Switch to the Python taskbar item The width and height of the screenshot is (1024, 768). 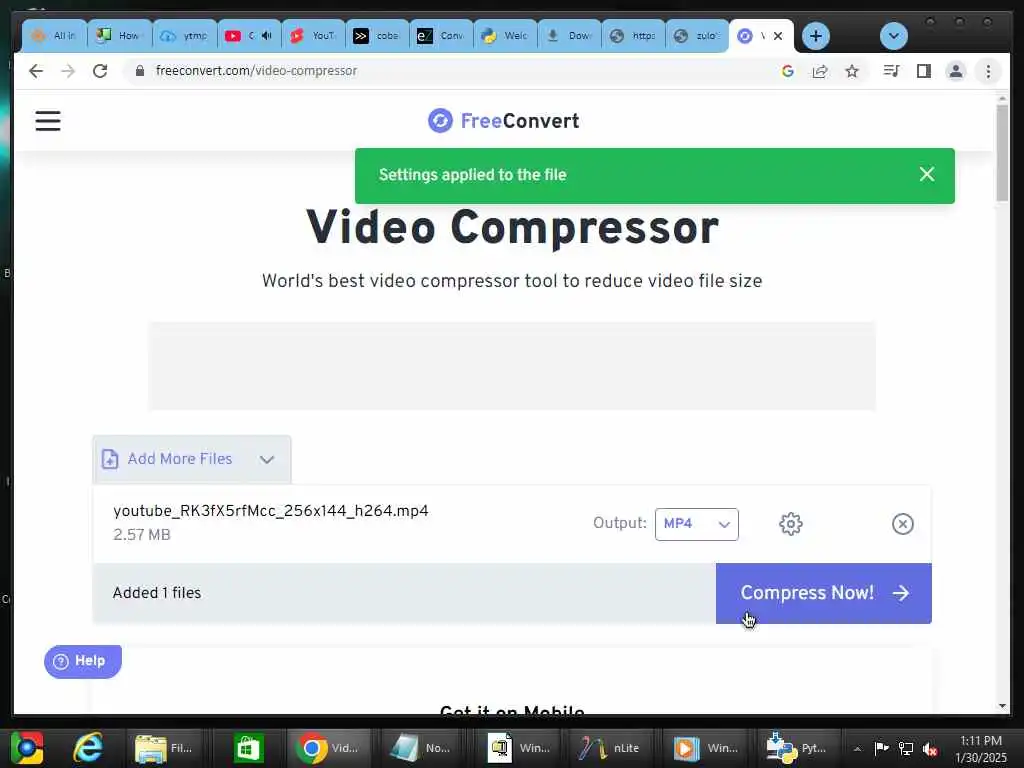[797, 748]
